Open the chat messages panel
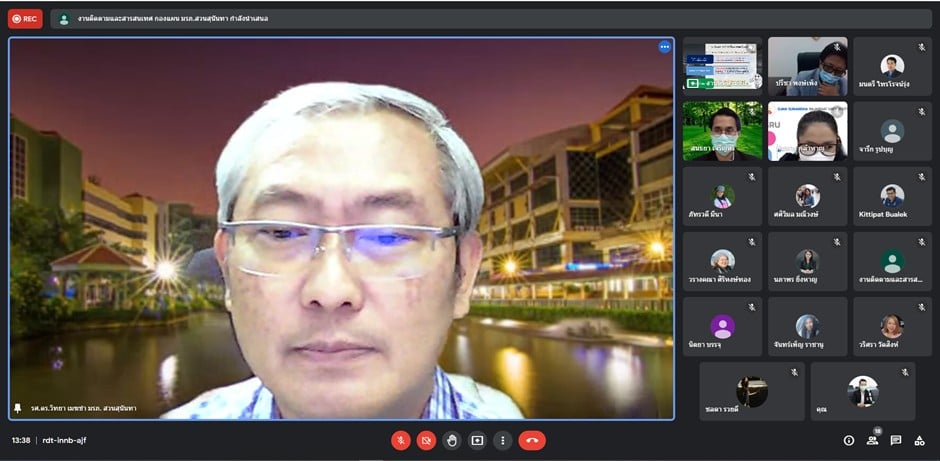Screen dimensions: 940x461 tap(896, 440)
